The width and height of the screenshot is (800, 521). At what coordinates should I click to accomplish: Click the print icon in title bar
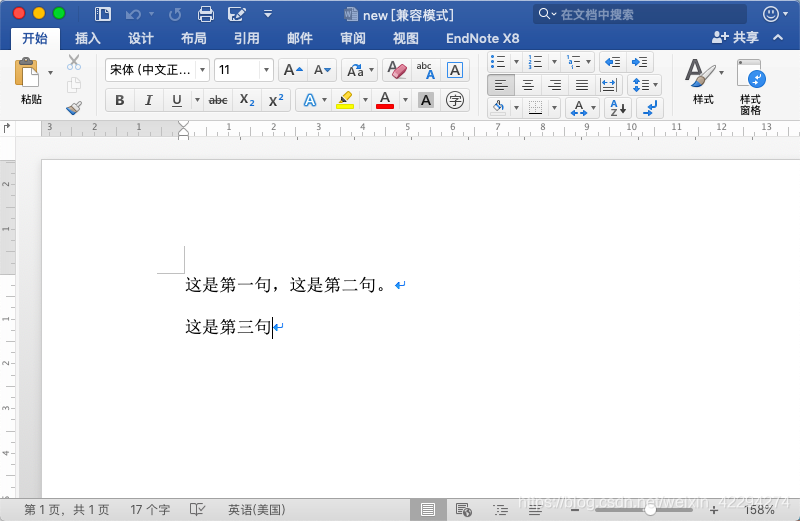tap(206, 14)
